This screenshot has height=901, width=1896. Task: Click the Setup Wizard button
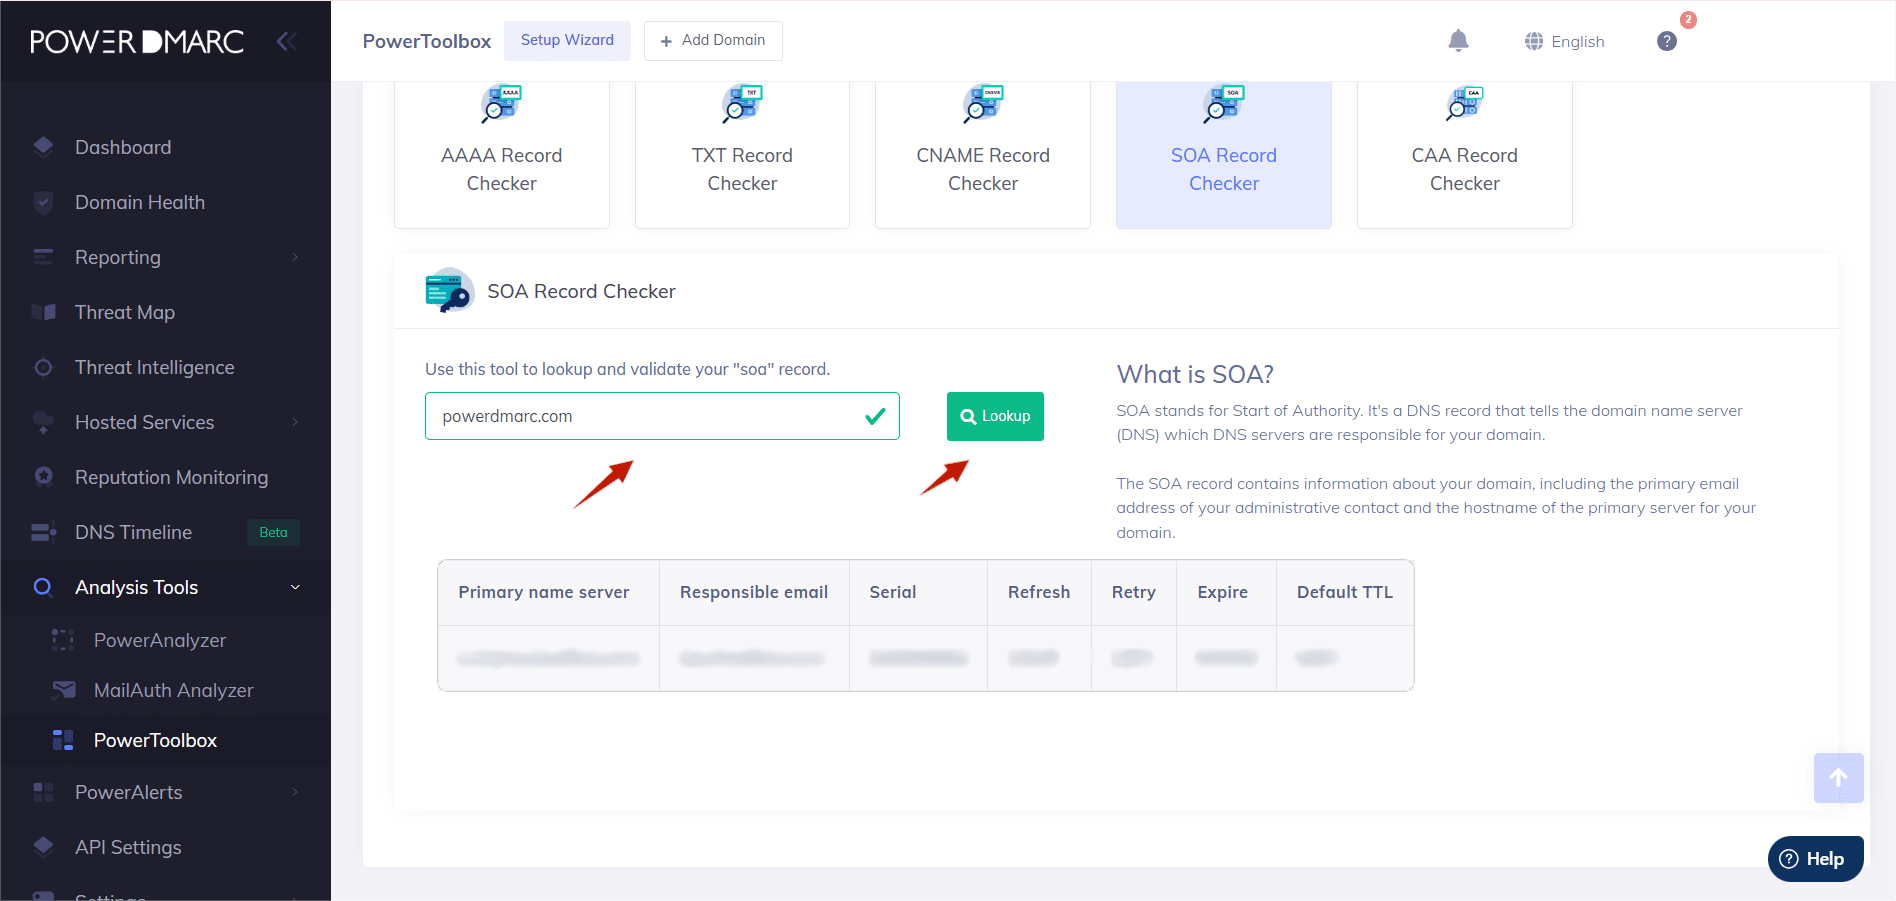coord(567,41)
